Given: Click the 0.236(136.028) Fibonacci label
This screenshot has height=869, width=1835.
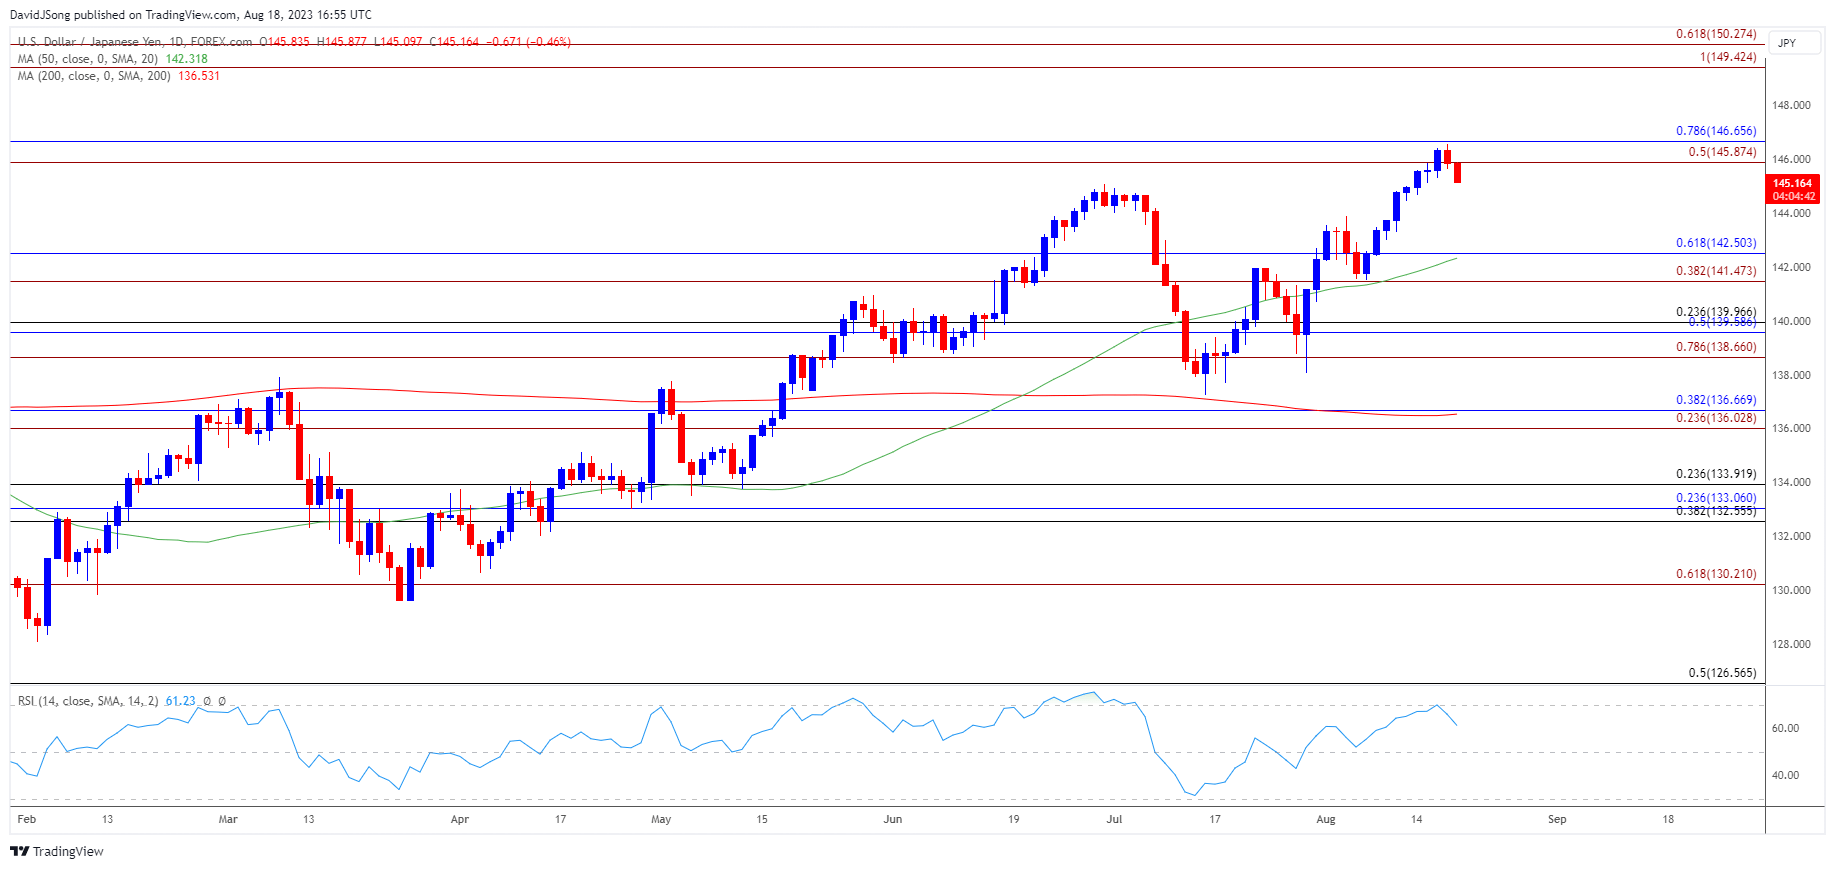Looking at the screenshot, I should (1716, 418).
